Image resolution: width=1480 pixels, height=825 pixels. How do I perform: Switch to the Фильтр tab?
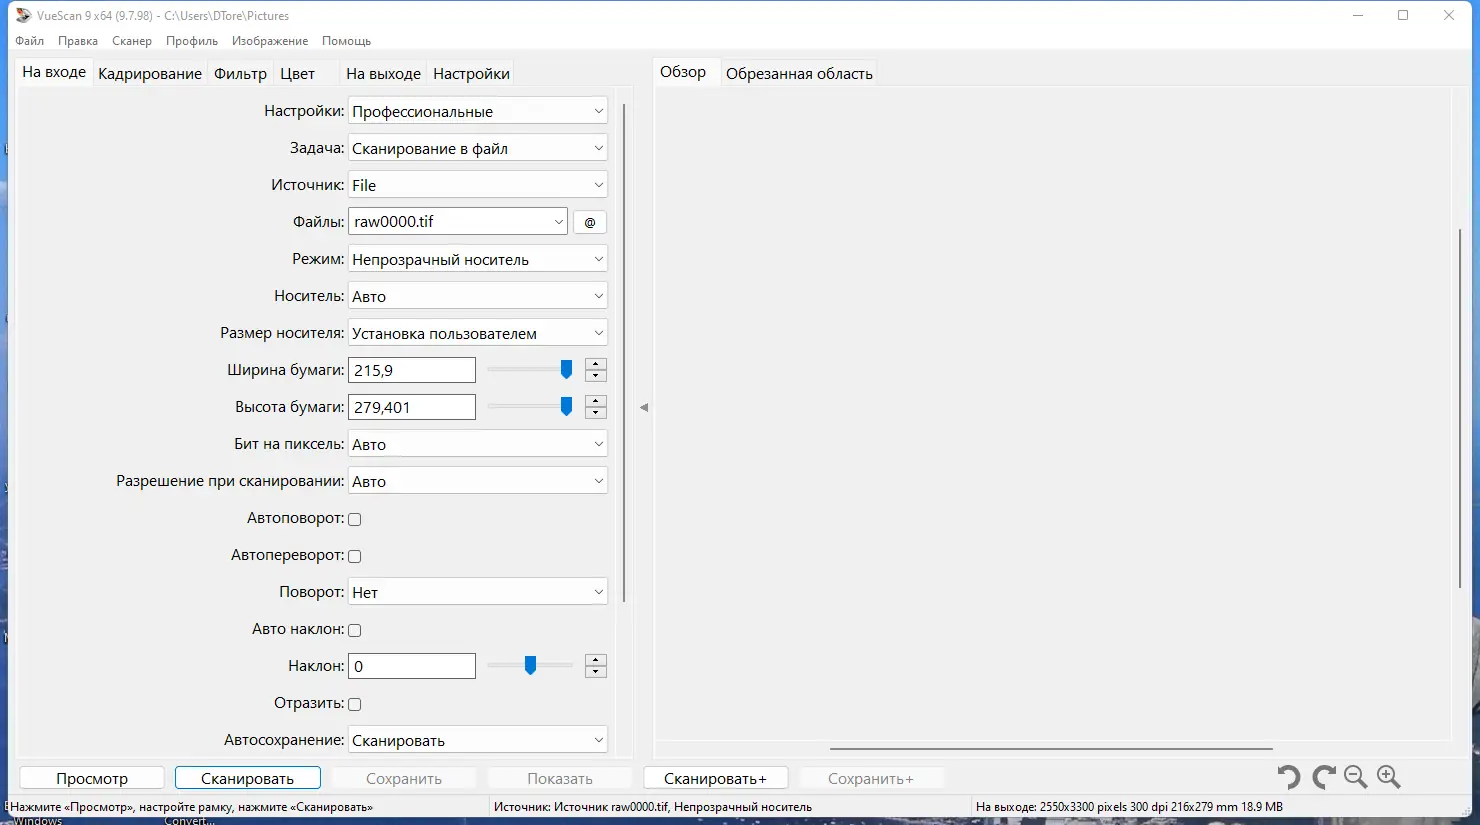[x=241, y=74]
